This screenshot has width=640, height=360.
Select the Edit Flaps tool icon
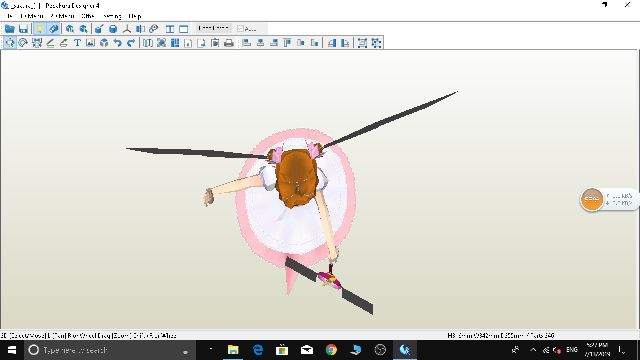(x=64, y=42)
